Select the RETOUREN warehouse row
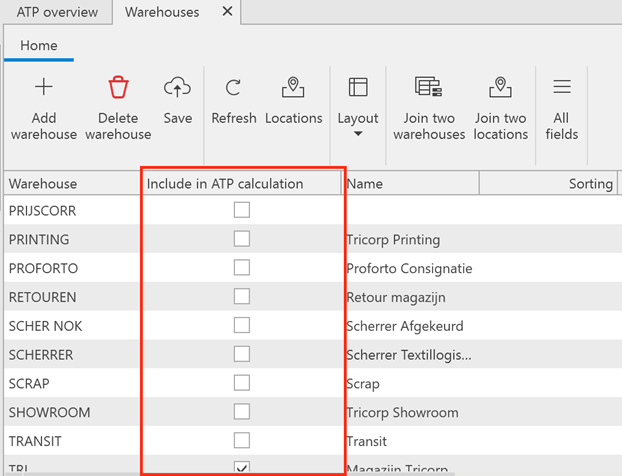This screenshot has width=622, height=476. point(42,297)
